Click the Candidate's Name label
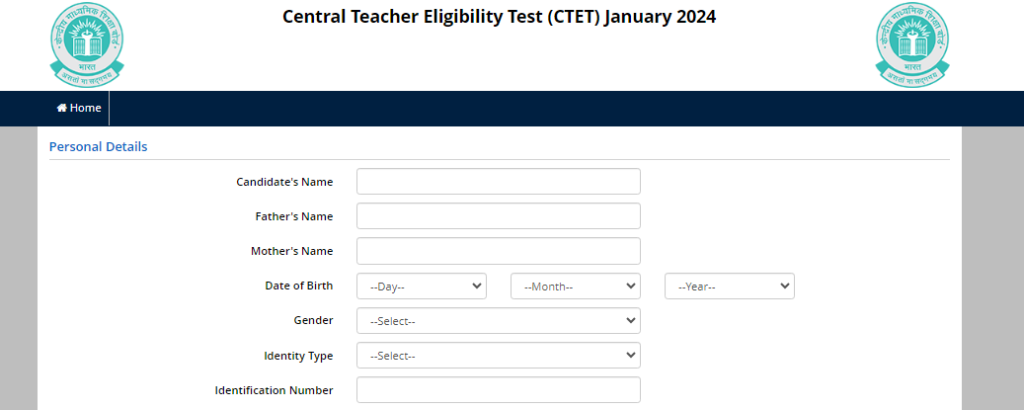 (285, 182)
